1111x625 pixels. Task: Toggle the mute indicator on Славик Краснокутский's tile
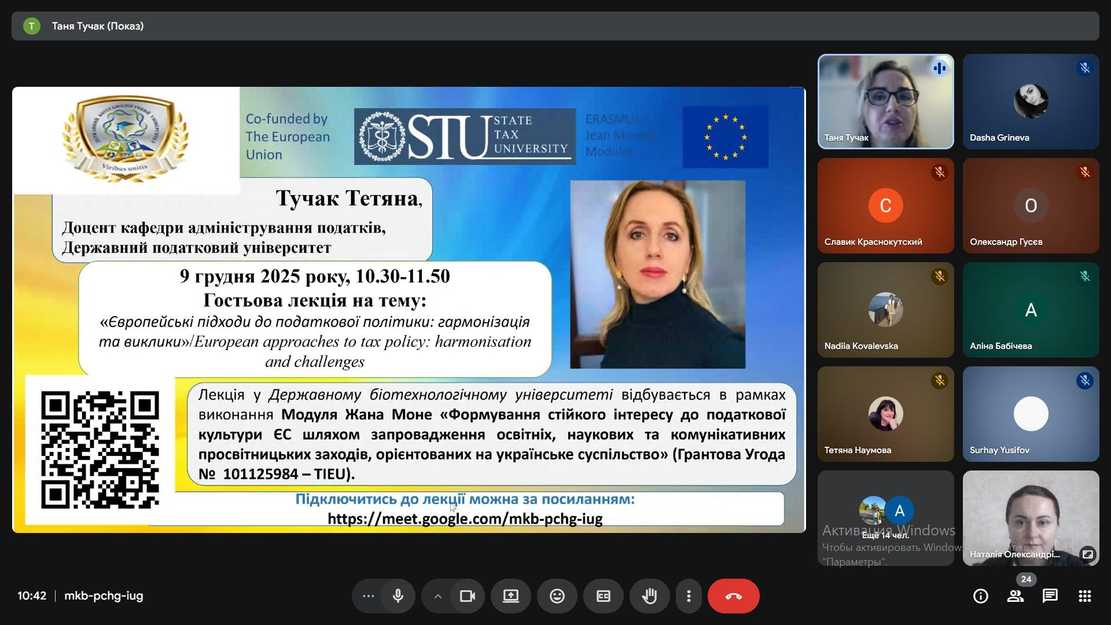pyautogui.click(x=939, y=171)
